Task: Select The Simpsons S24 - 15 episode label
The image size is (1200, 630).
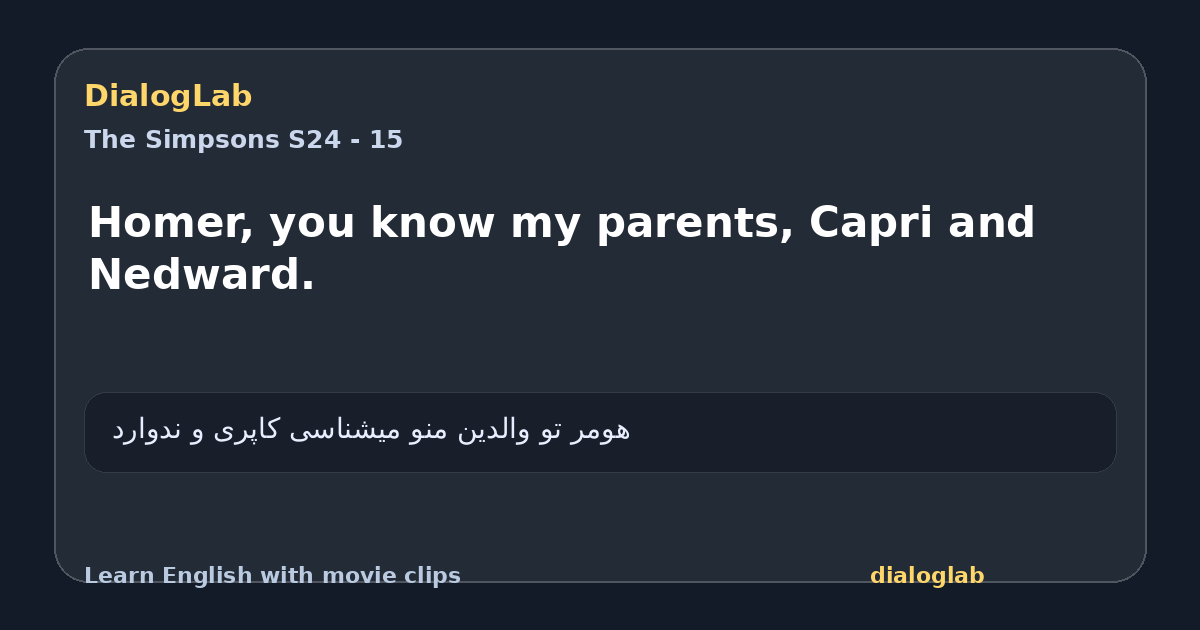Action: 243,140
